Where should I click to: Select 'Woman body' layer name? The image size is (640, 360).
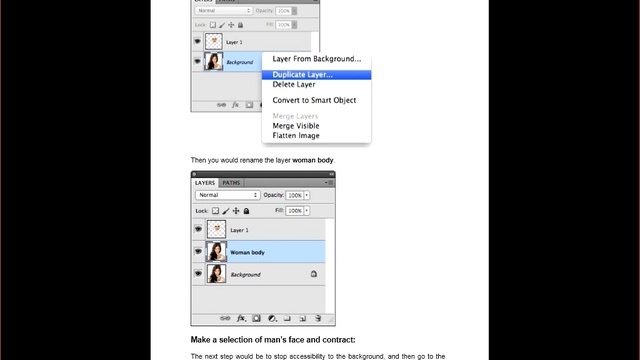tap(247, 253)
